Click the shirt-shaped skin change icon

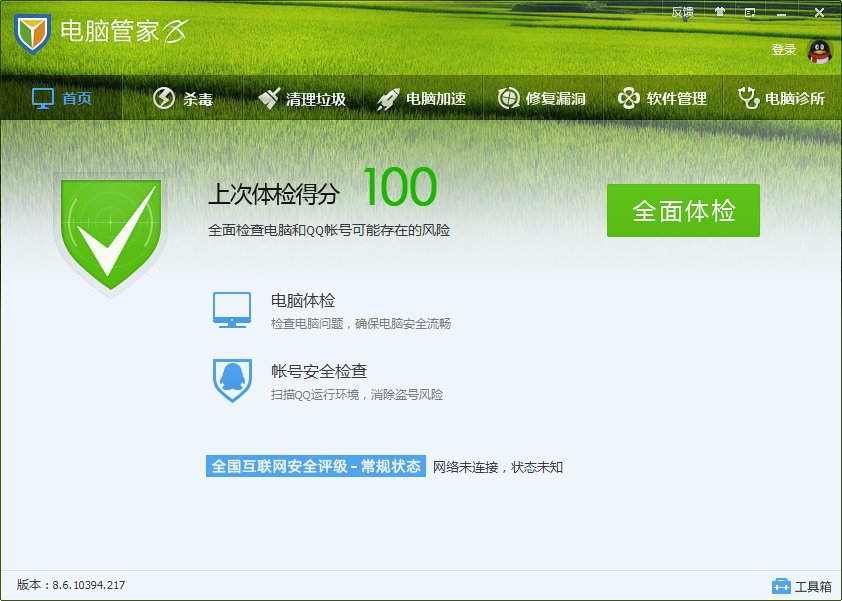[720, 11]
